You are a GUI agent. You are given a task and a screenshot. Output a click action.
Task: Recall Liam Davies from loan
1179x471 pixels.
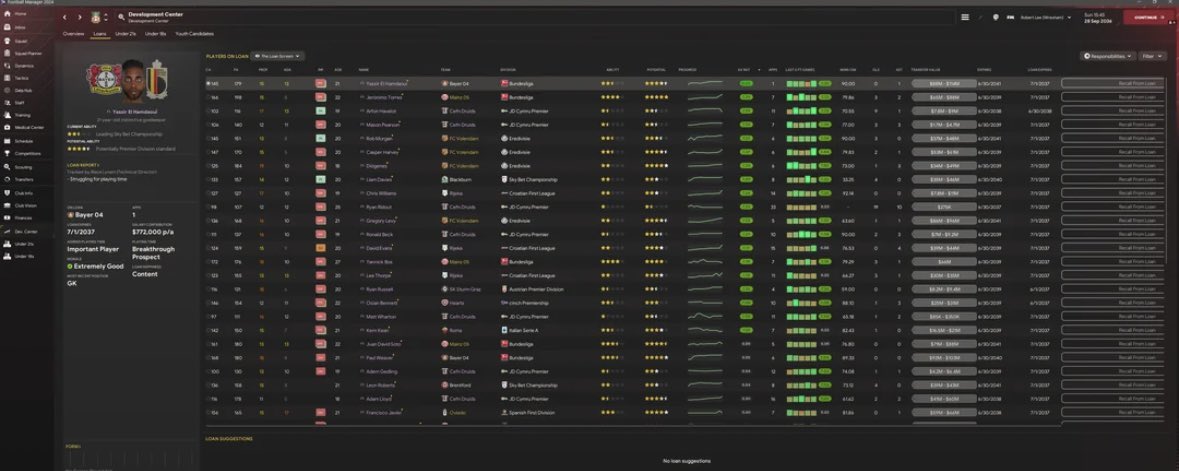(x=1114, y=180)
